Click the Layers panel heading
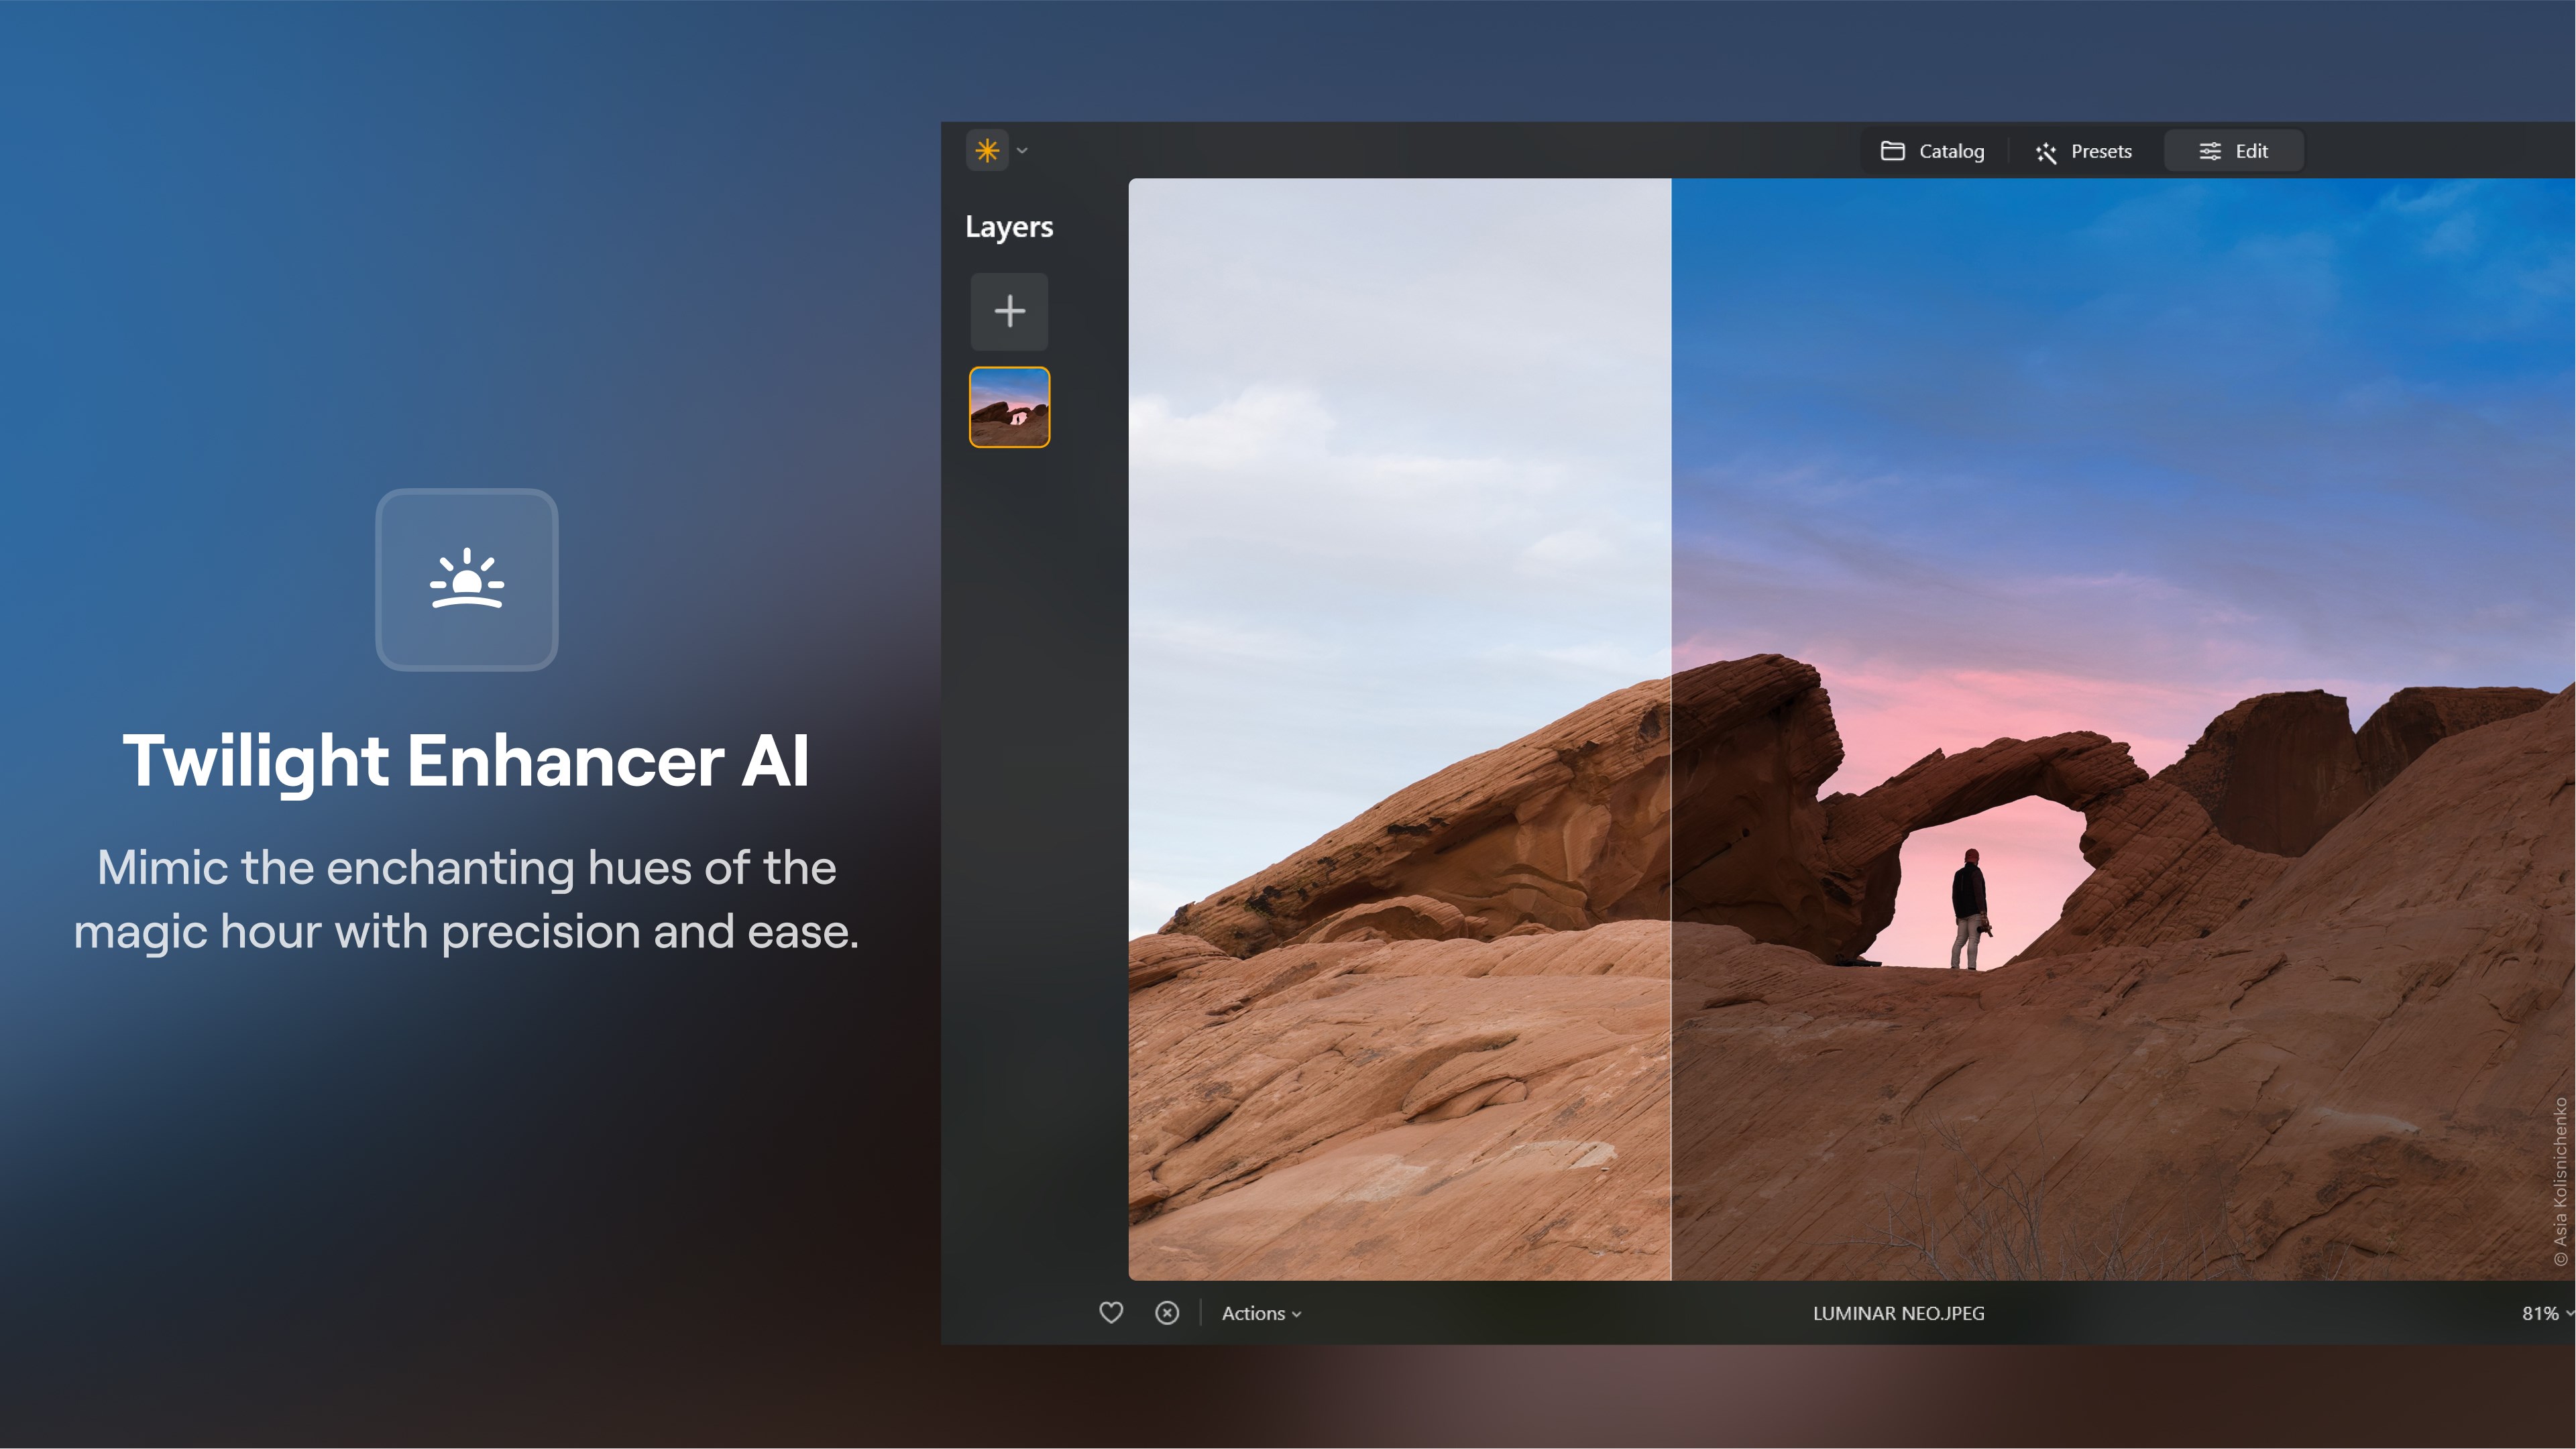The image size is (2576, 1449). coord(1009,227)
